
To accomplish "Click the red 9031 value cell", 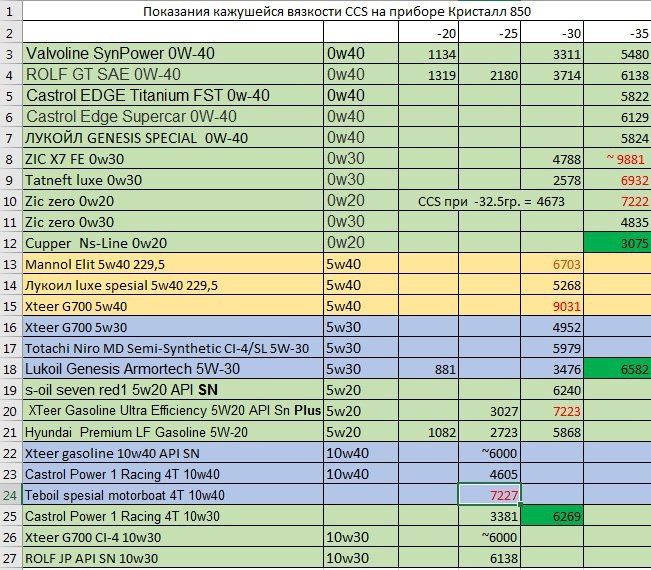I will point(552,306).
